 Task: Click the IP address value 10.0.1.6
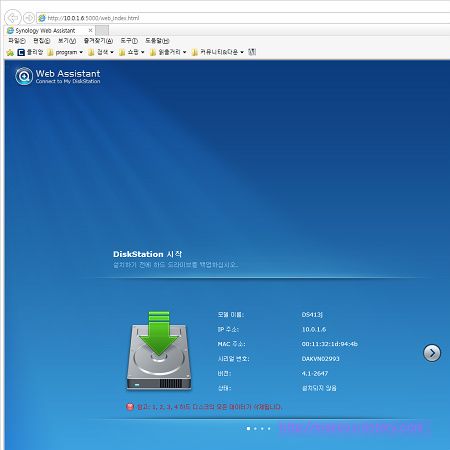[x=314, y=329]
